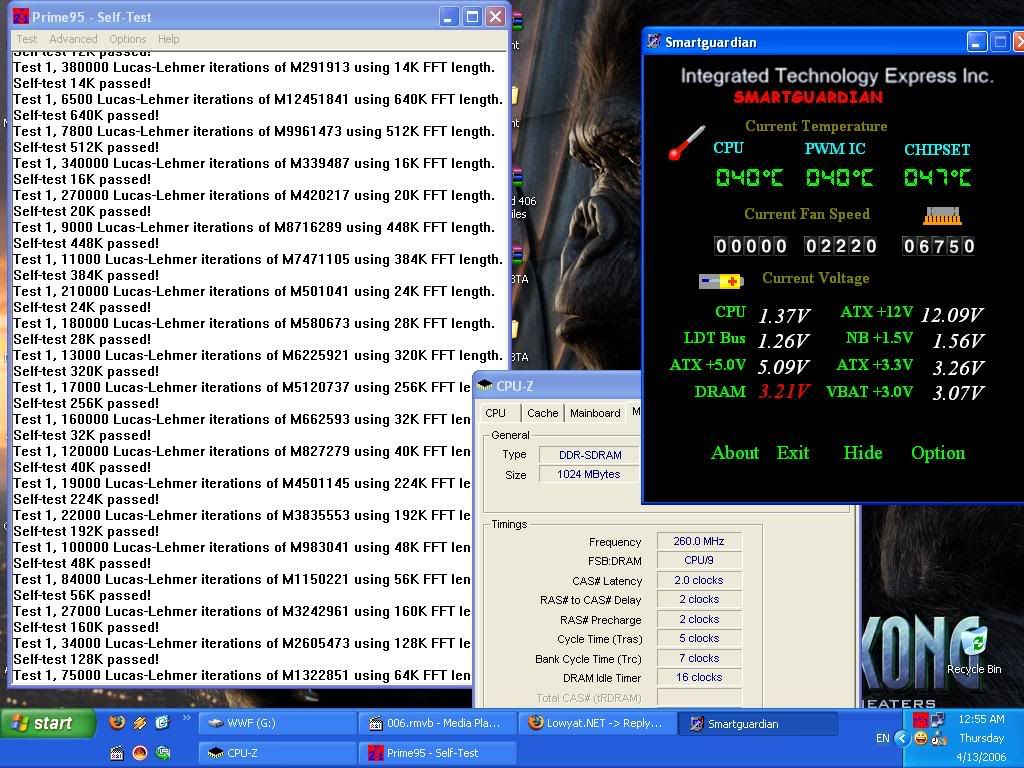1024x768 pixels.
Task: Click the Firefox quick launch icon
Action: point(117,723)
